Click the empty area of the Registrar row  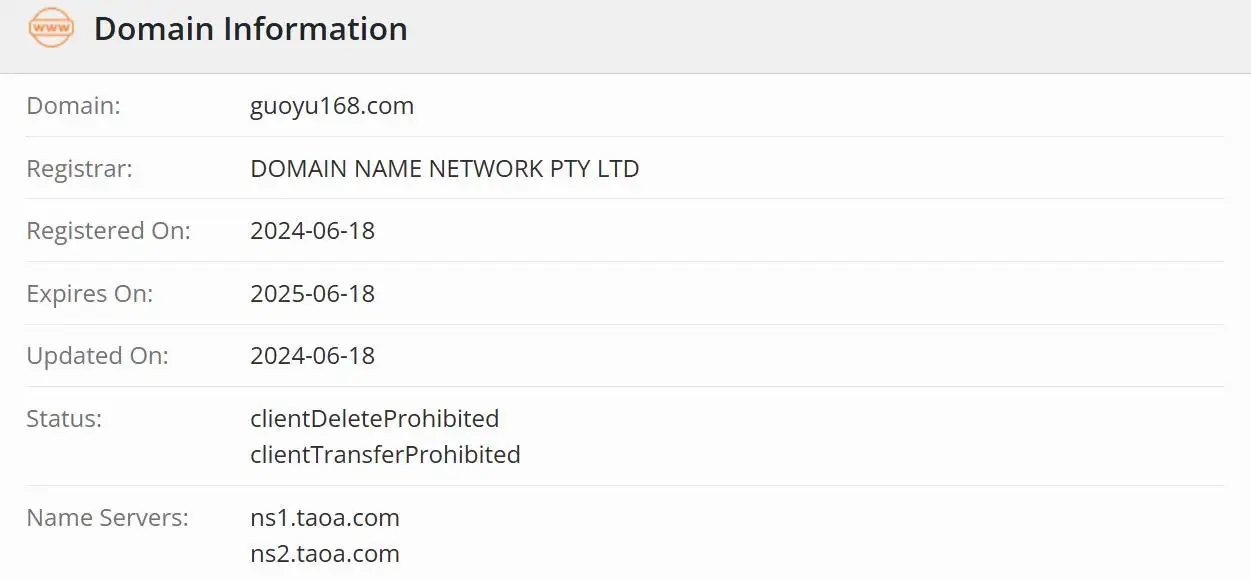(930, 169)
